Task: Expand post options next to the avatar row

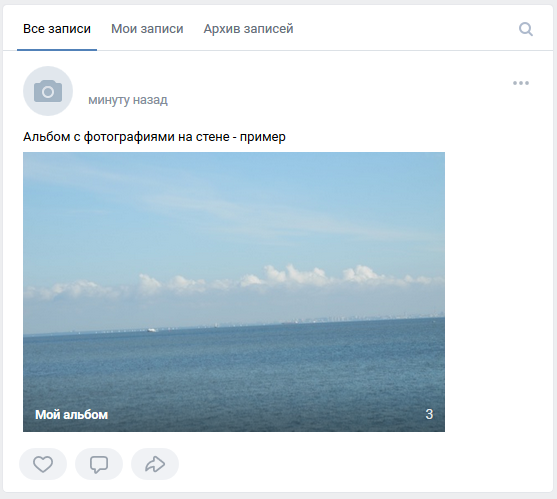Action: pos(521,83)
